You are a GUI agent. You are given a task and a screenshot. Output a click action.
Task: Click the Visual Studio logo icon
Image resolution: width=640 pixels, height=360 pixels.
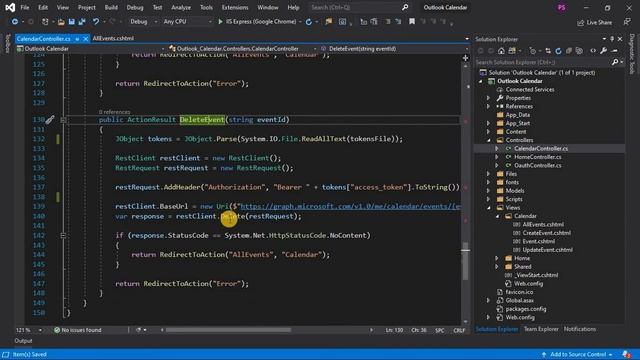tap(10, 7)
